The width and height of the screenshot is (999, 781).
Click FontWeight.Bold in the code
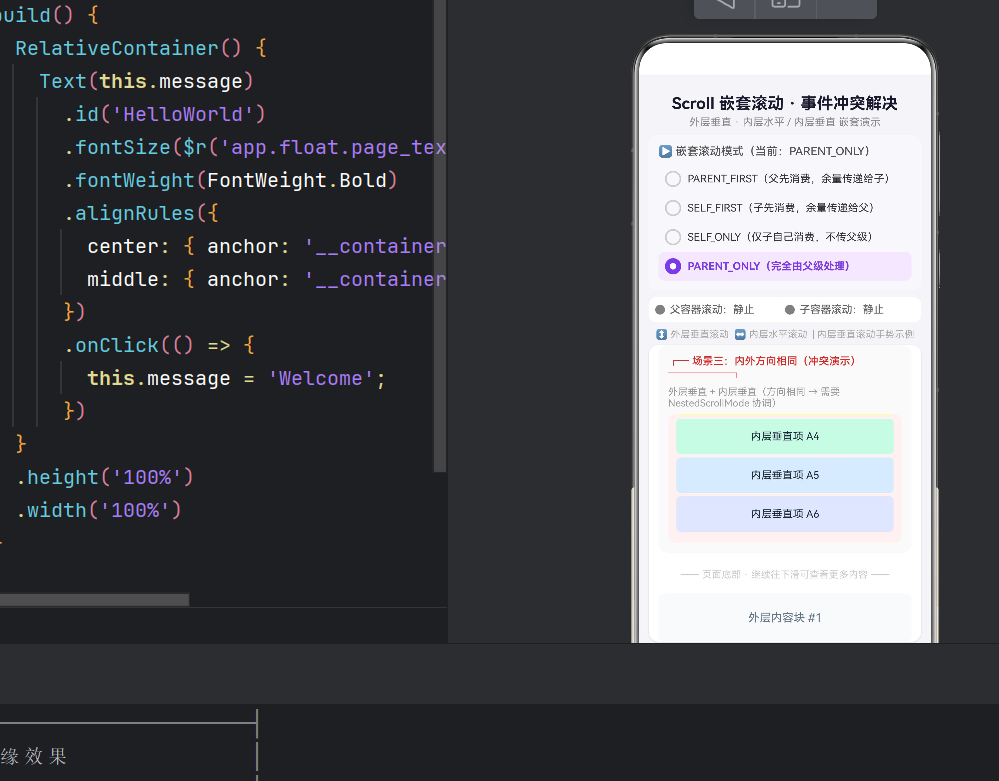pos(296,181)
